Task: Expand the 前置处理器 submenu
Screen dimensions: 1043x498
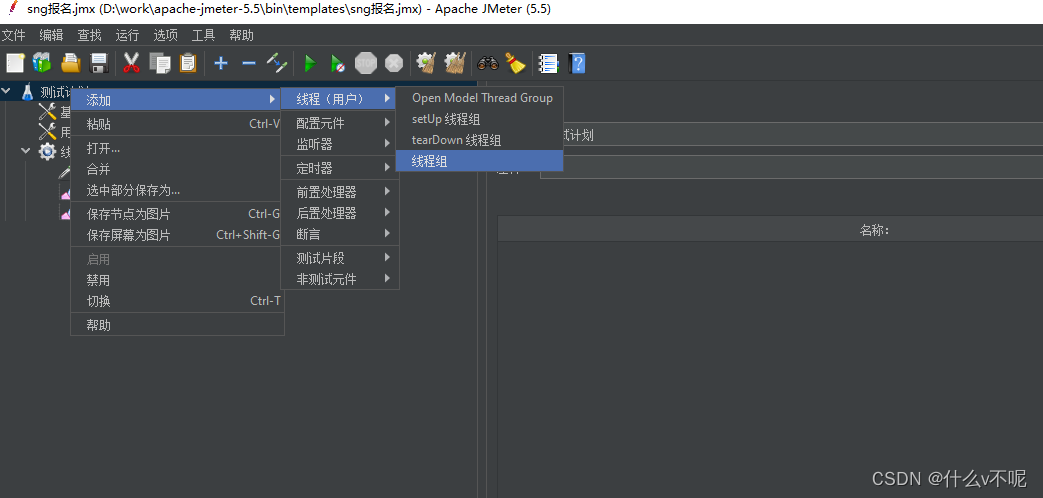Action: [339, 192]
